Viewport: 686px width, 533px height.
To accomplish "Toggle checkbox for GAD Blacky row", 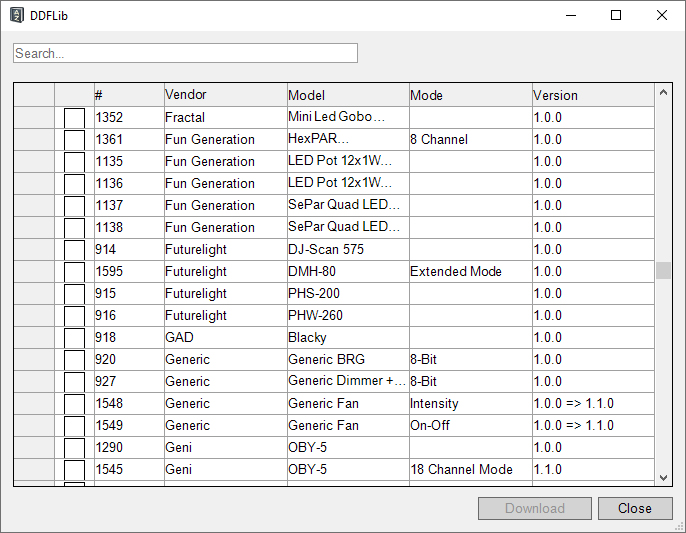I will coord(74,338).
